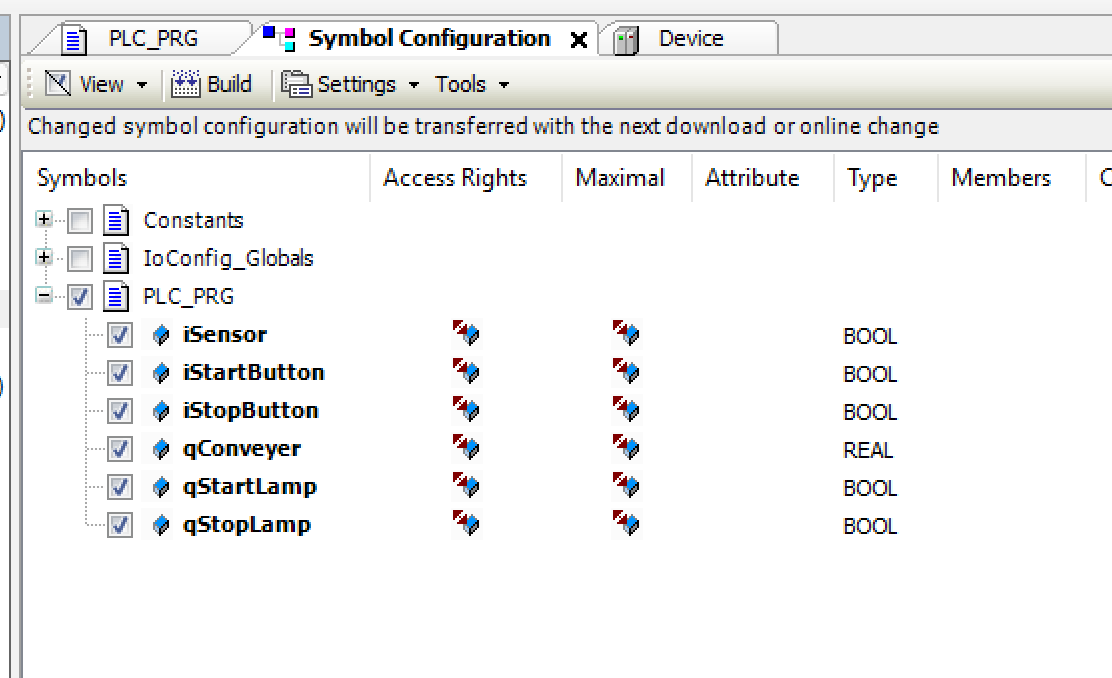The image size is (1112, 678).
Task: Click the access rights icon for qConveyer
Action: 466,449
